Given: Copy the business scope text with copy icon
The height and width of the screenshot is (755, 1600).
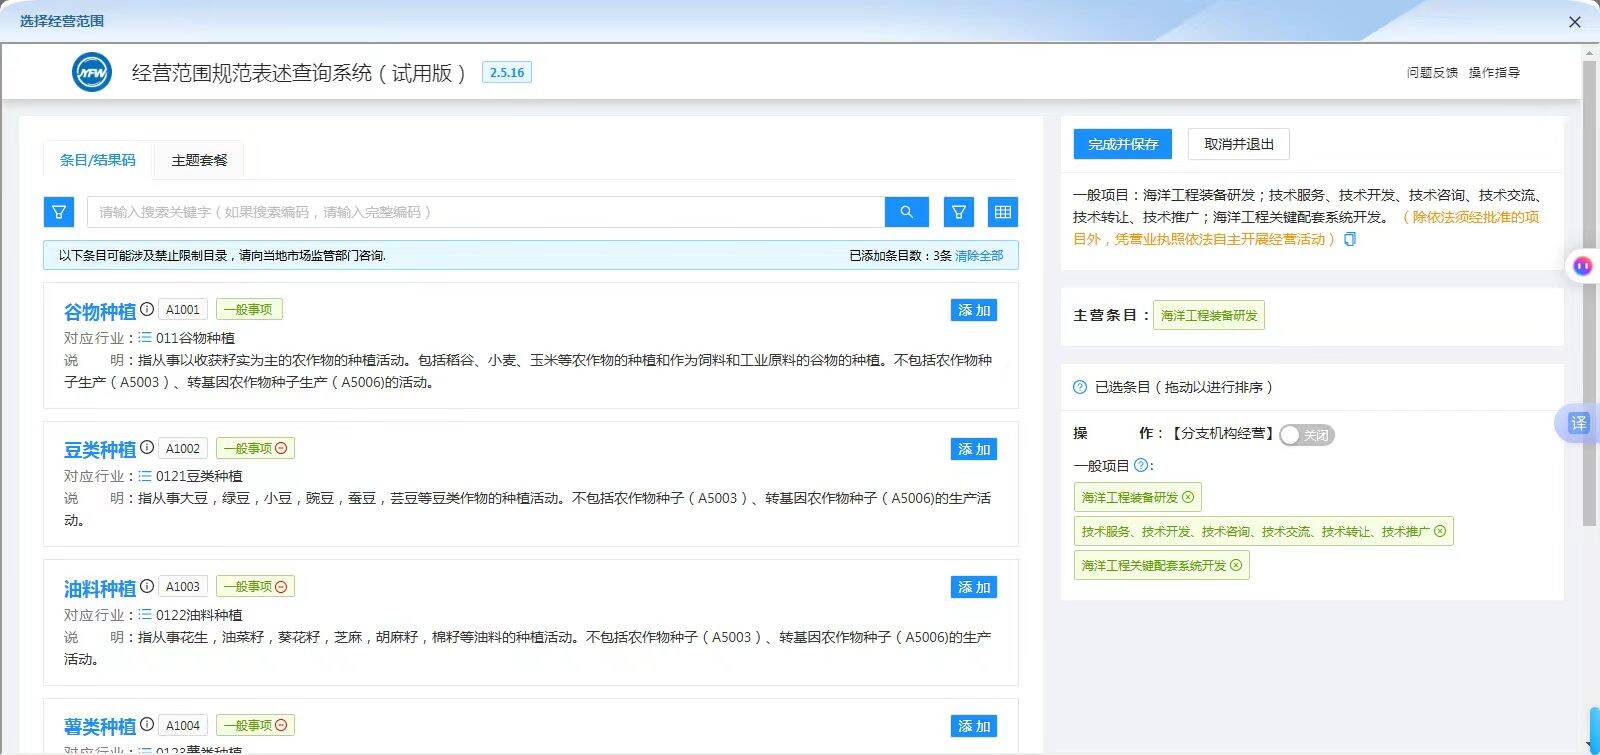Looking at the screenshot, I should 1350,239.
